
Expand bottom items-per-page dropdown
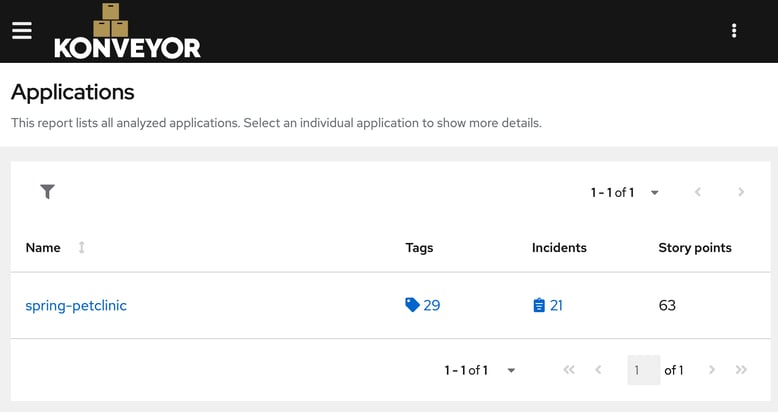[511, 370]
